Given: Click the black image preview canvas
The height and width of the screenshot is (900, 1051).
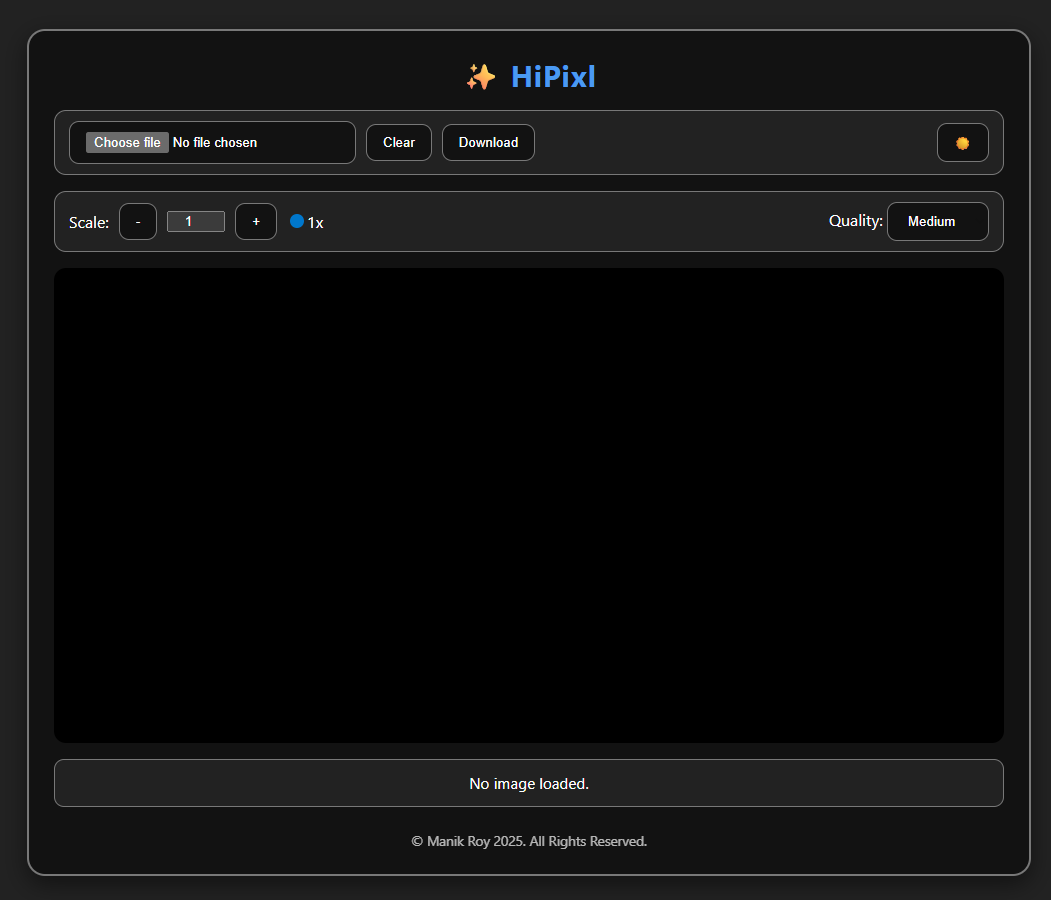Looking at the screenshot, I should tap(529, 504).
